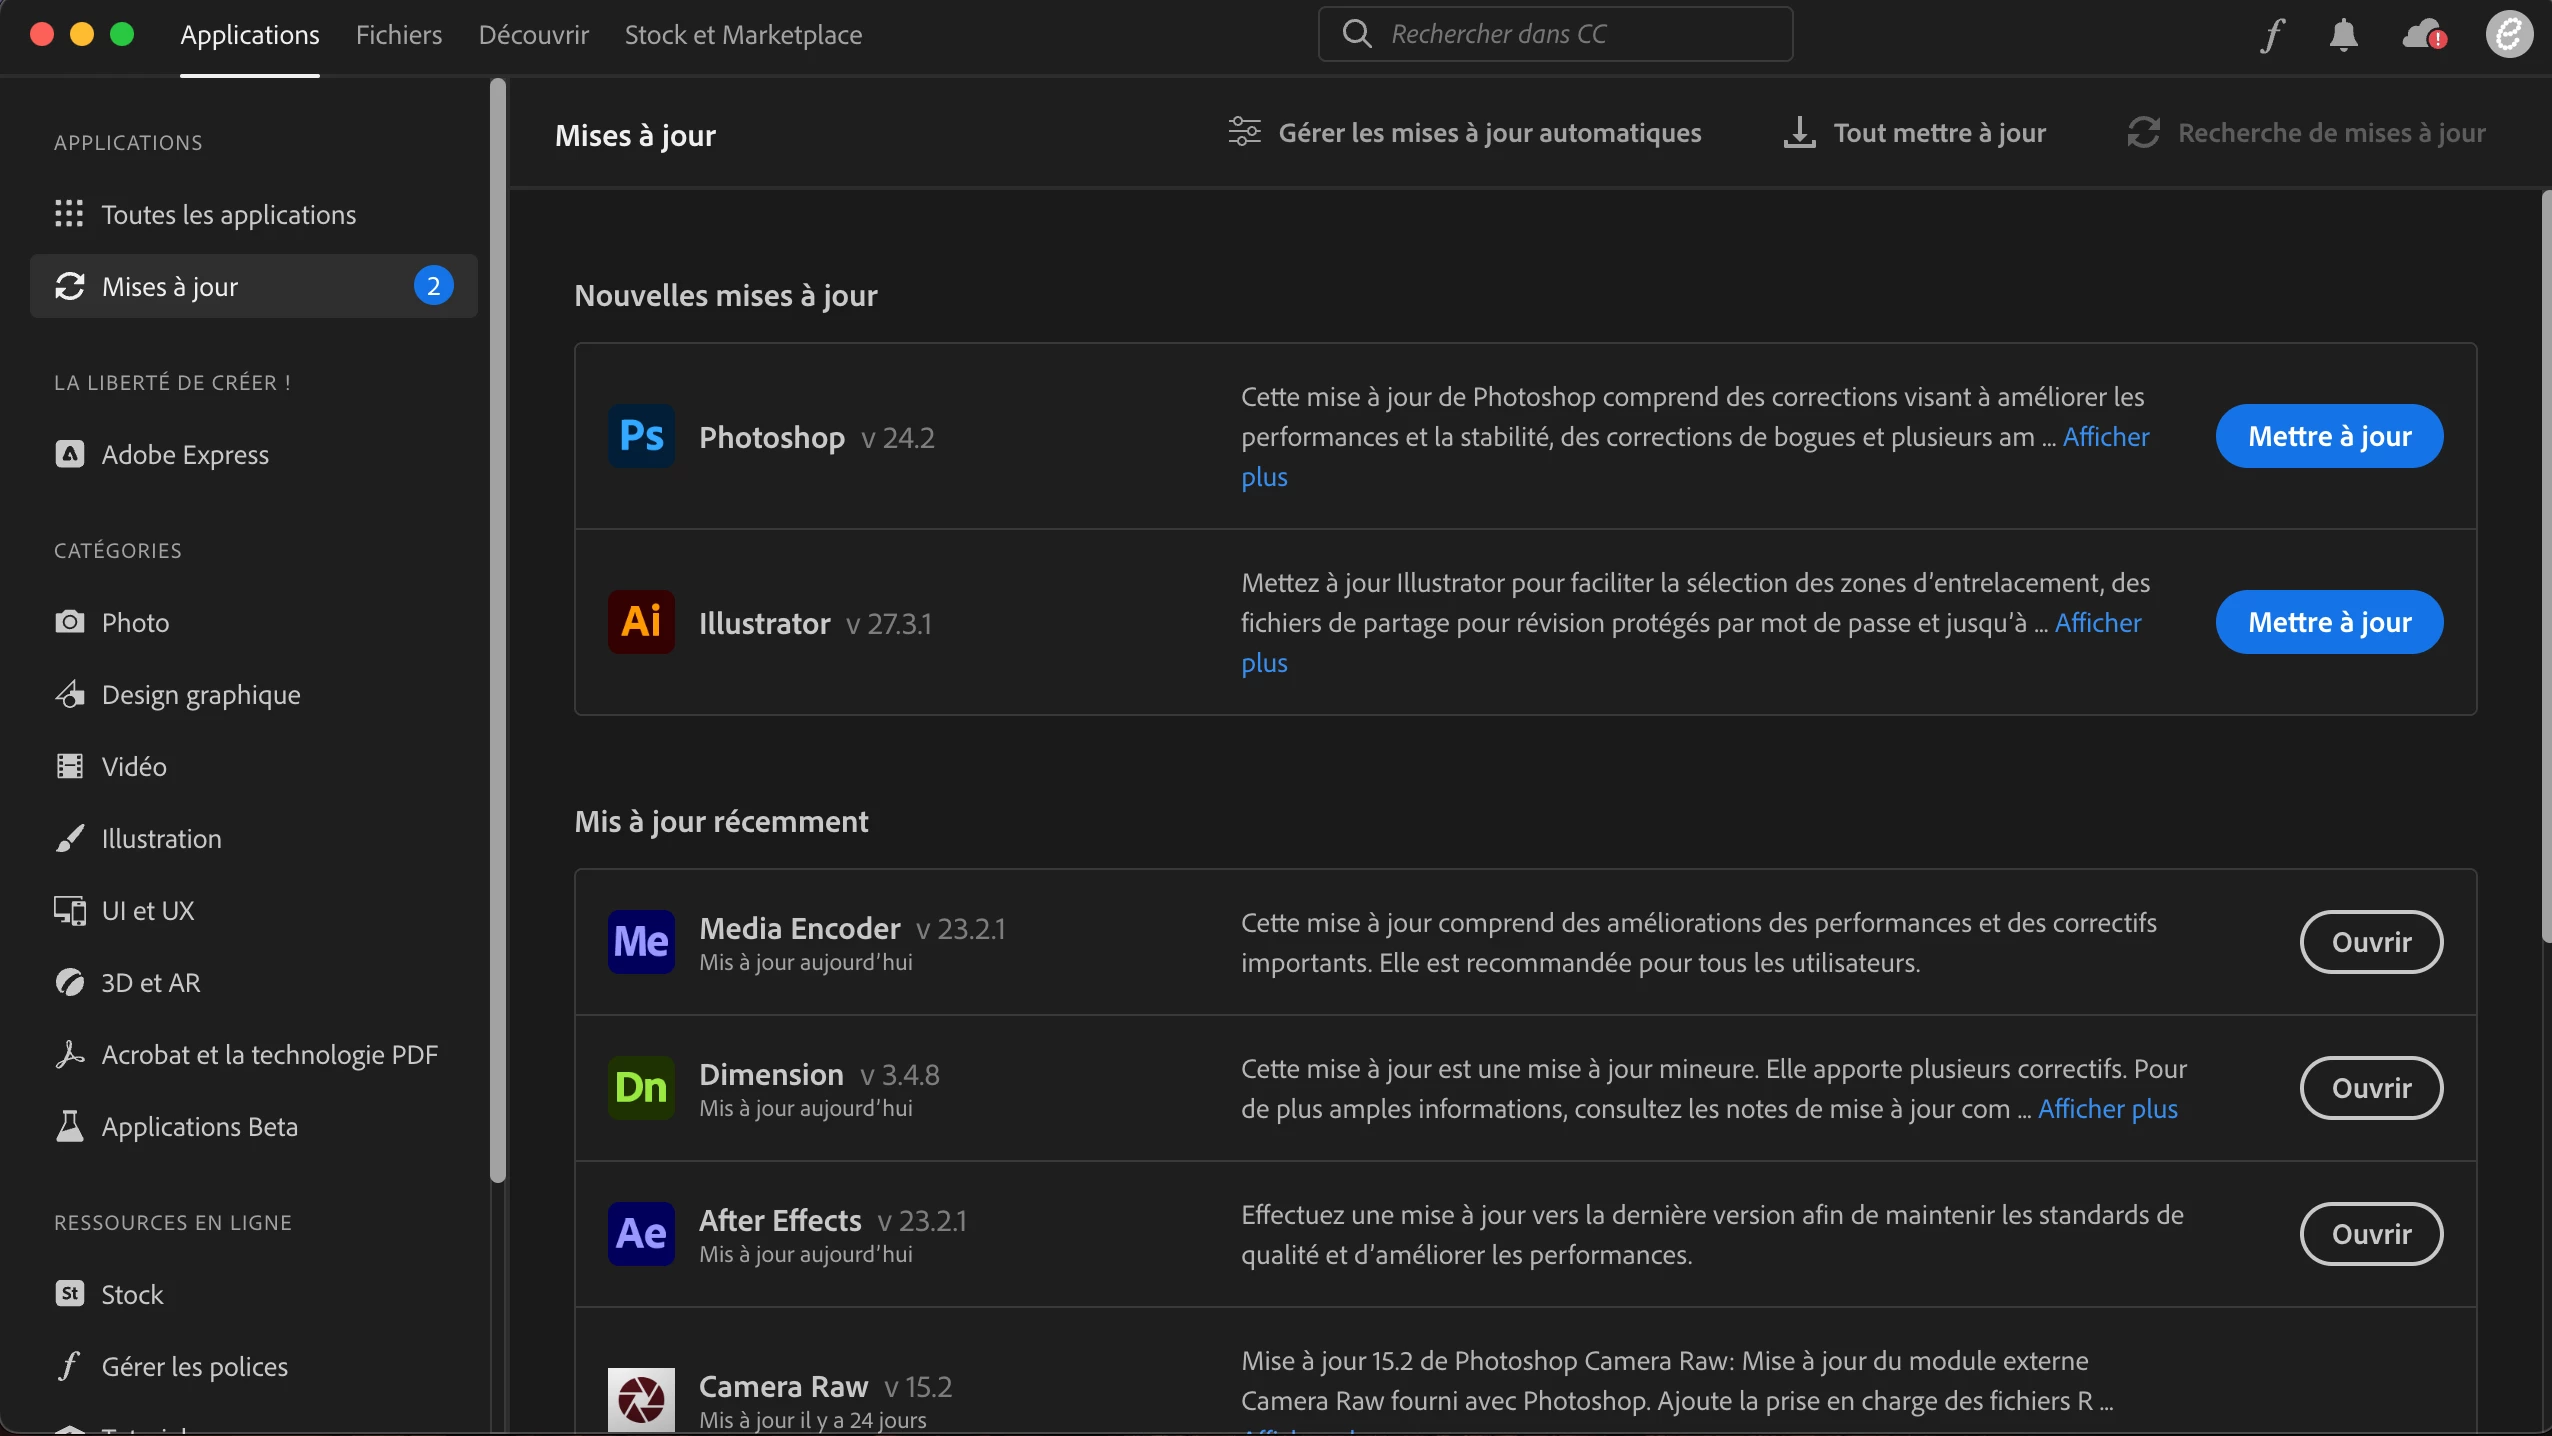
Task: Switch to Stock et Marketplace tab
Action: 743,35
